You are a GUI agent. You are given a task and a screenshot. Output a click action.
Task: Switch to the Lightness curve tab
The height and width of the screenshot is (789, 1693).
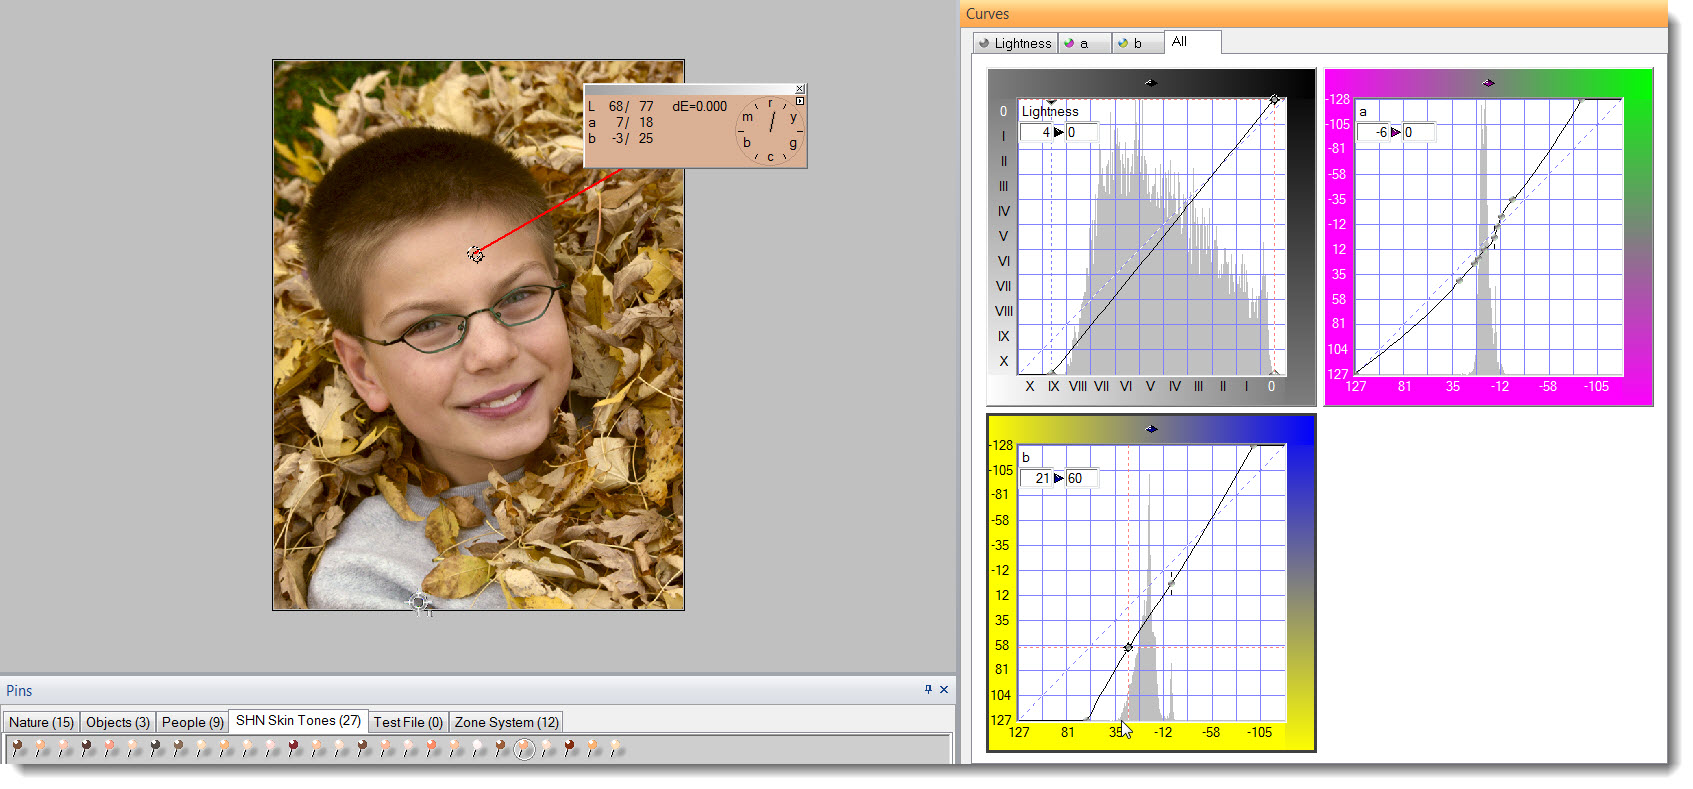tap(1015, 43)
